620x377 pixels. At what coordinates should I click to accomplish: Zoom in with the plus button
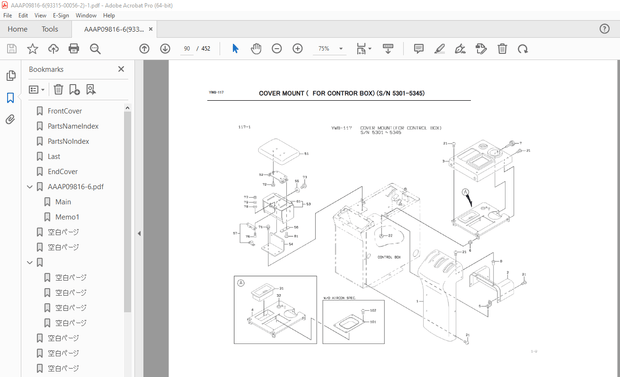point(297,49)
